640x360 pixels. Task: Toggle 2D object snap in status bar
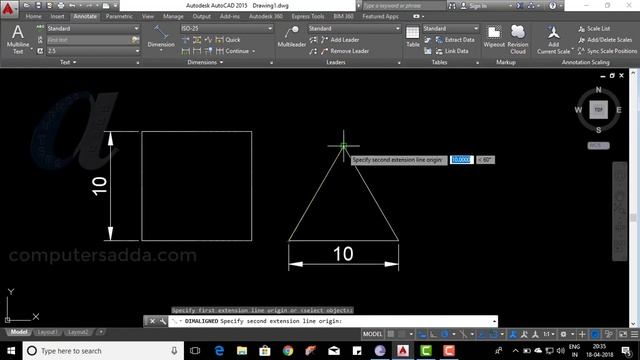493,334
